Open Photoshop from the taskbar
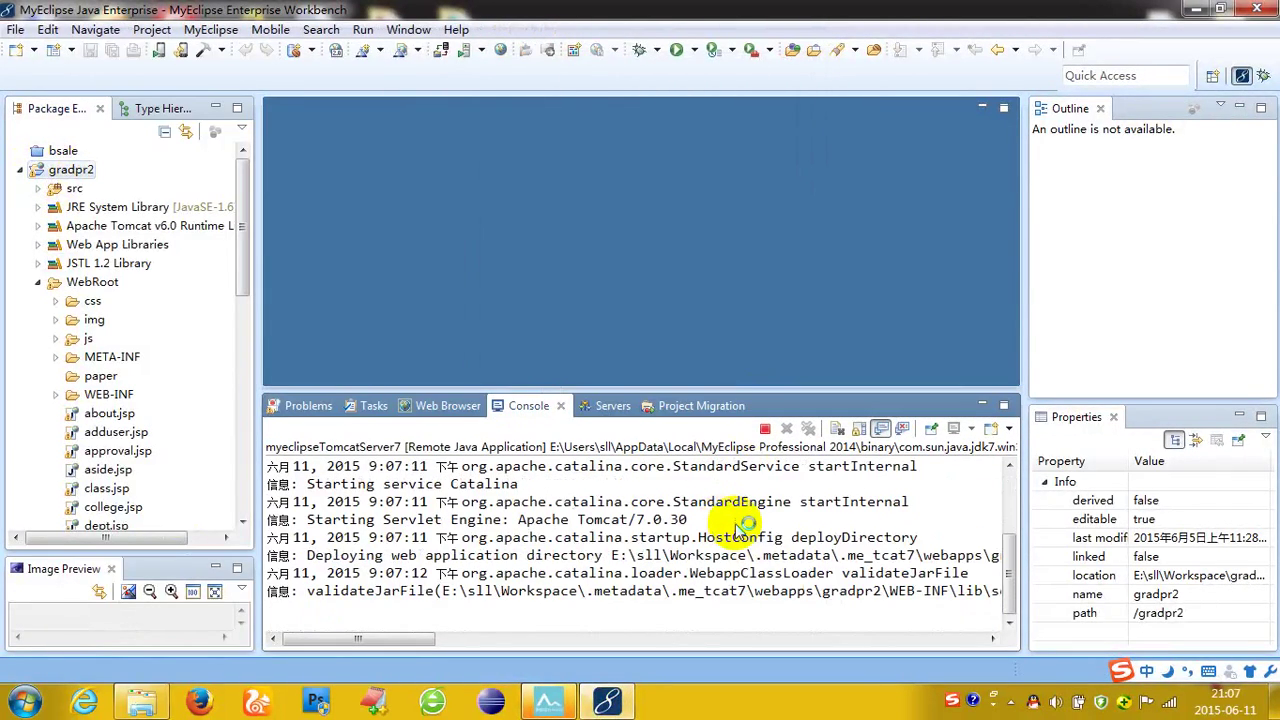The image size is (1280, 720). (317, 701)
